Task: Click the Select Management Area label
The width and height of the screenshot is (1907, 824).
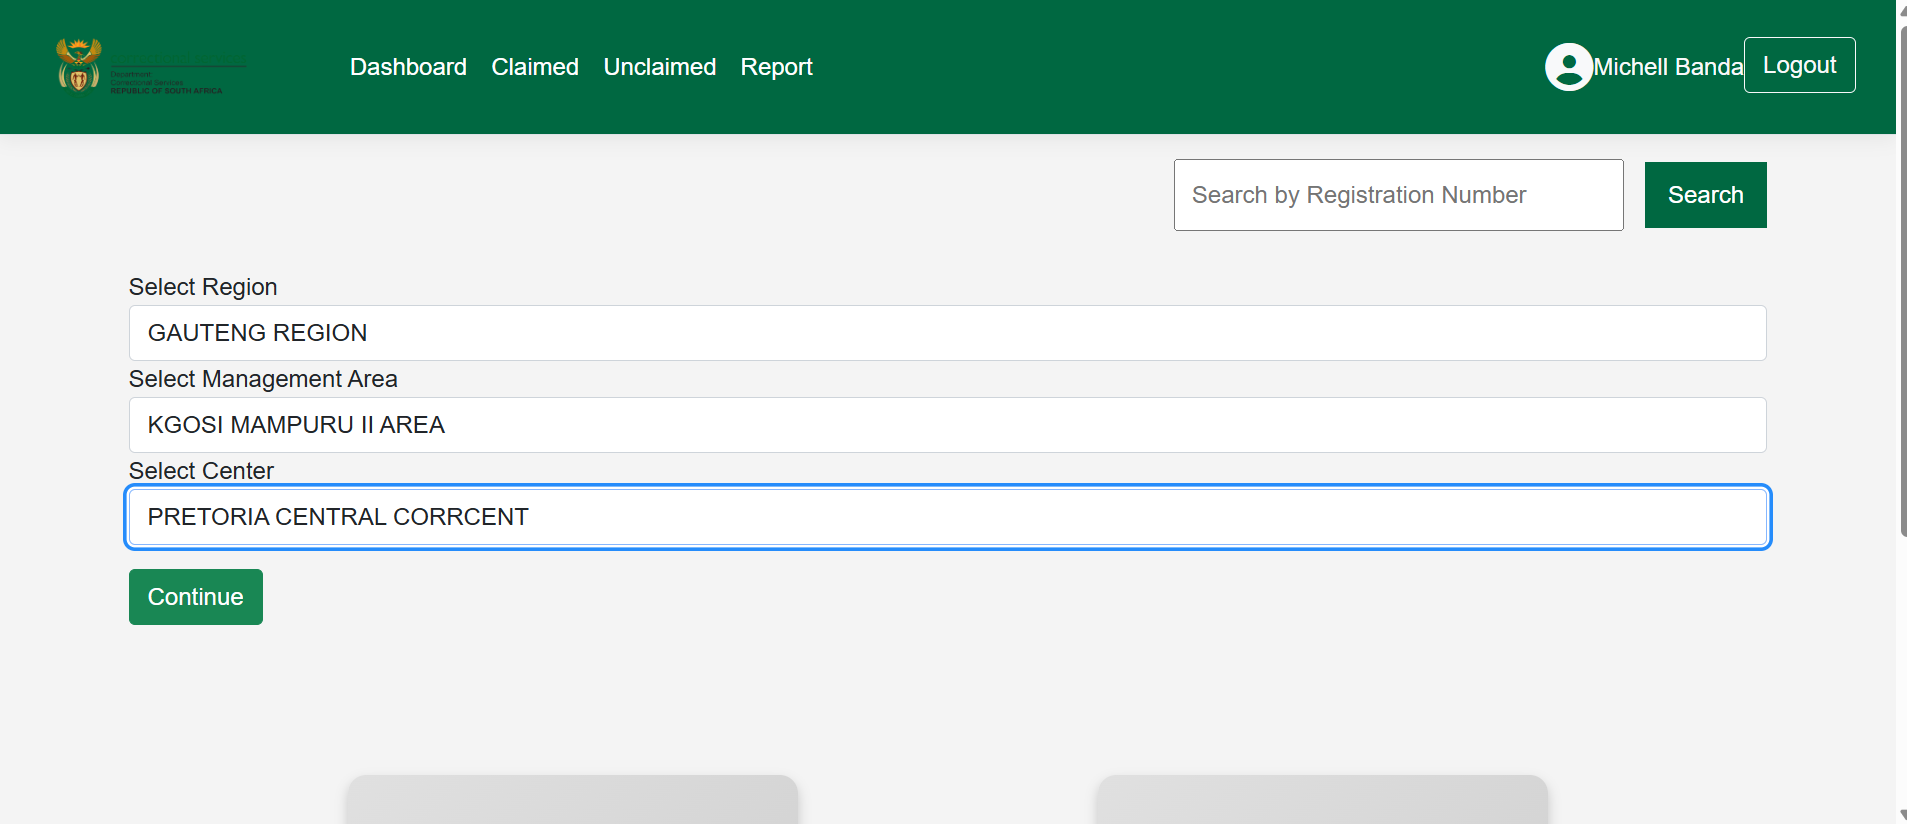Action: [263, 379]
